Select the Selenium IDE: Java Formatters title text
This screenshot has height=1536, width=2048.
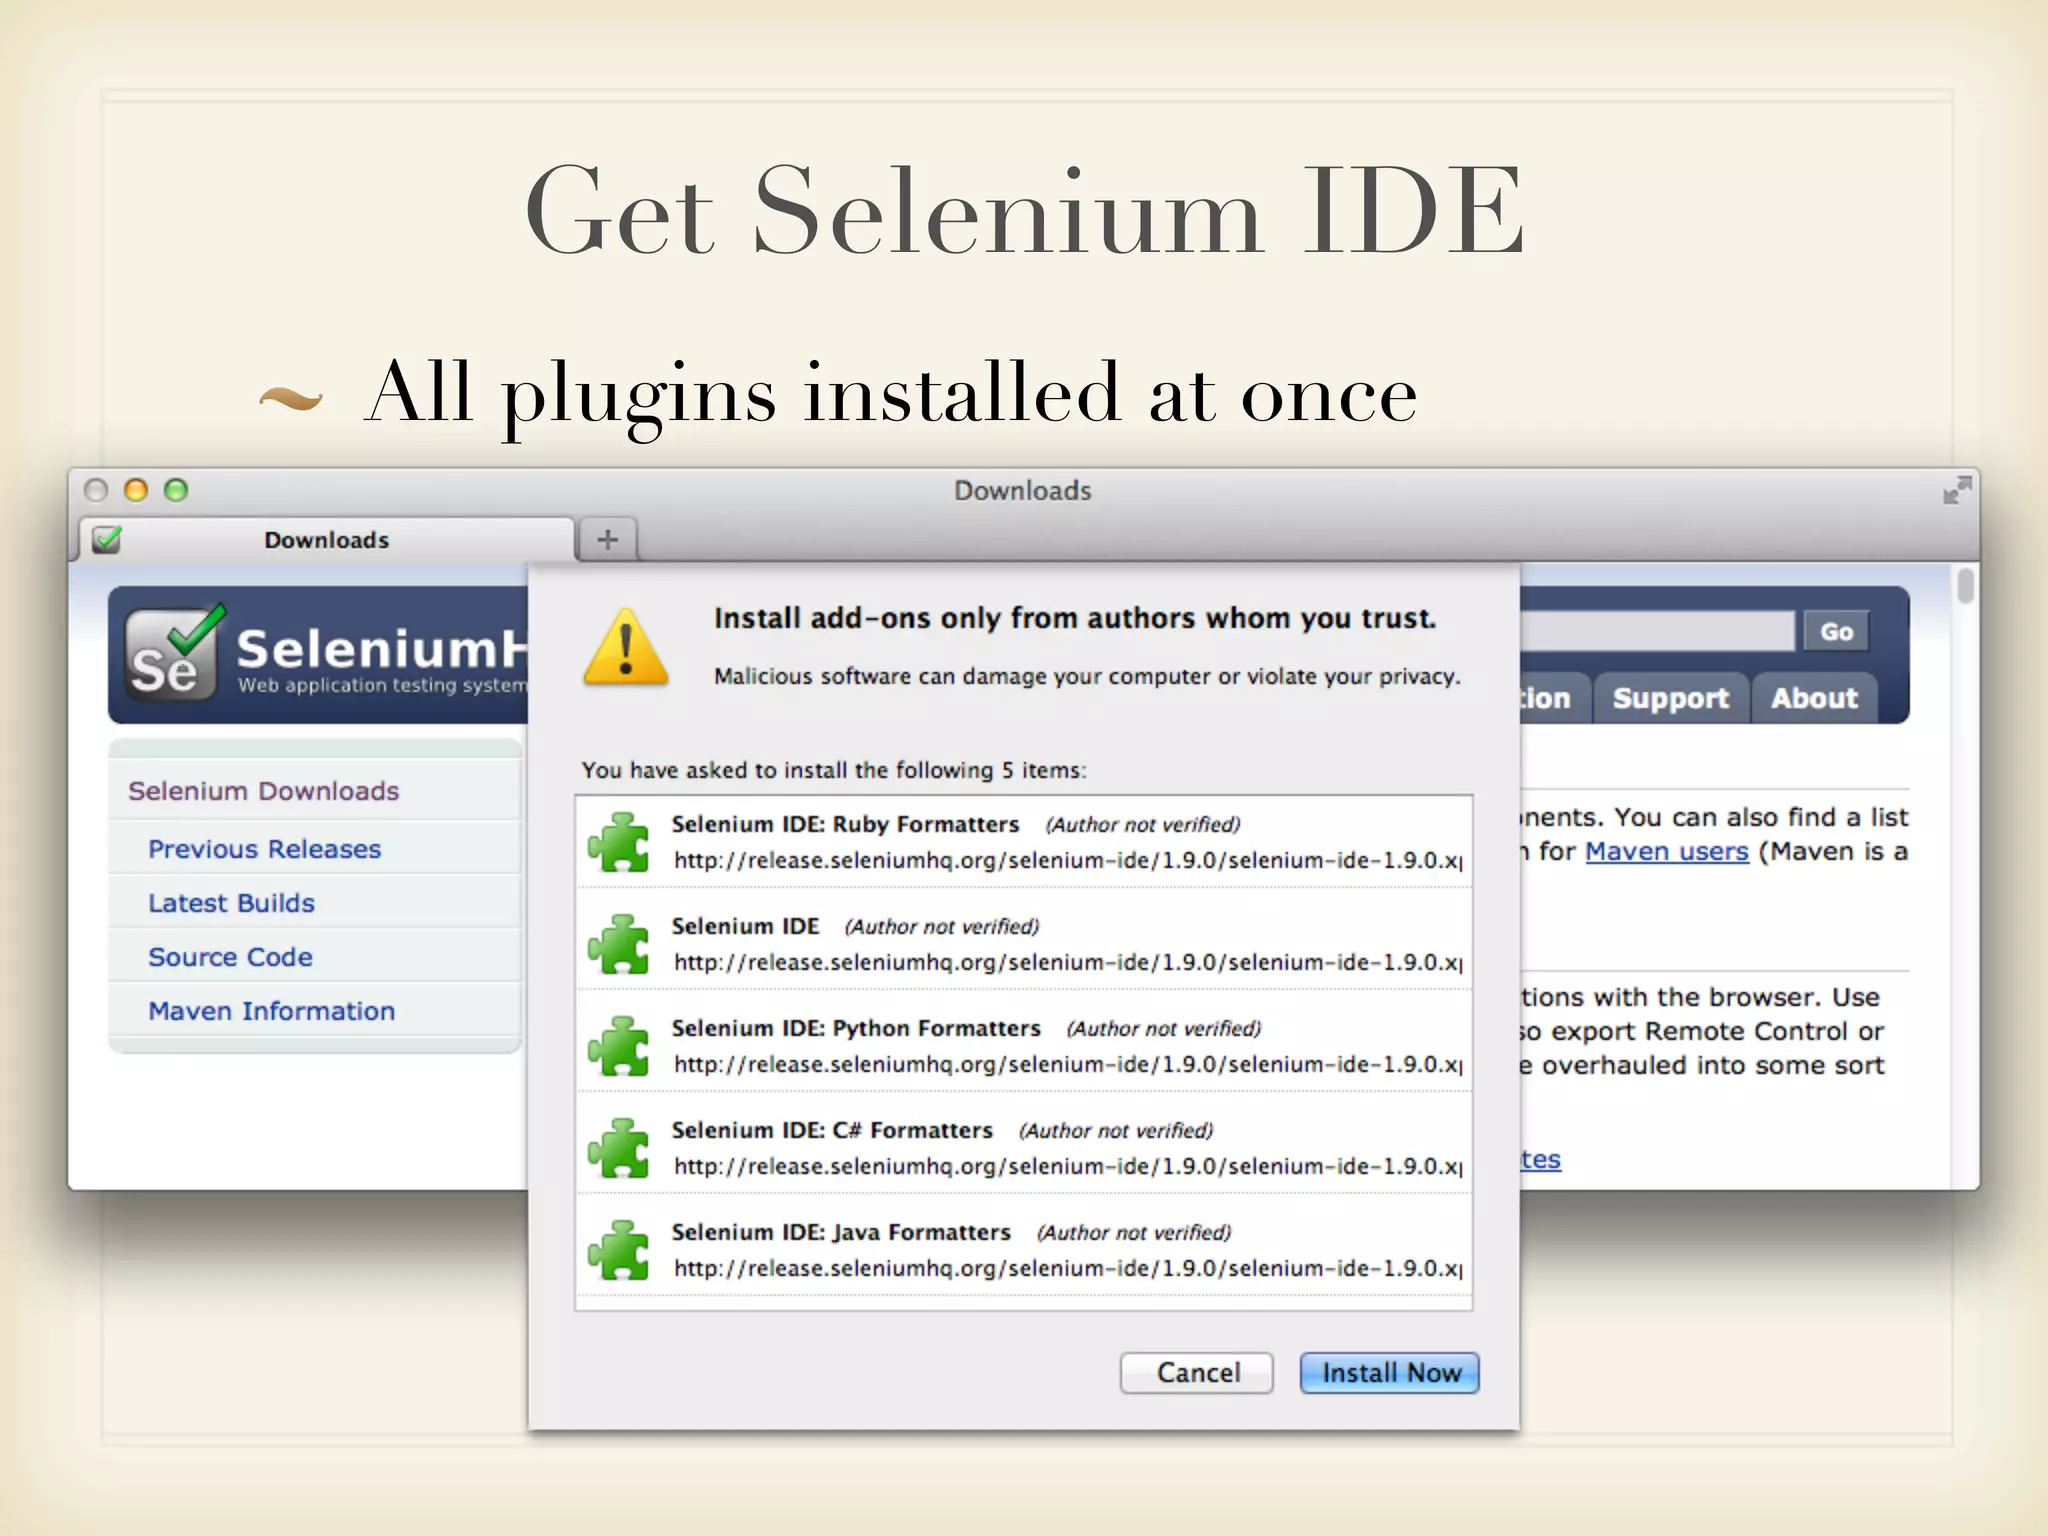pos(841,1232)
